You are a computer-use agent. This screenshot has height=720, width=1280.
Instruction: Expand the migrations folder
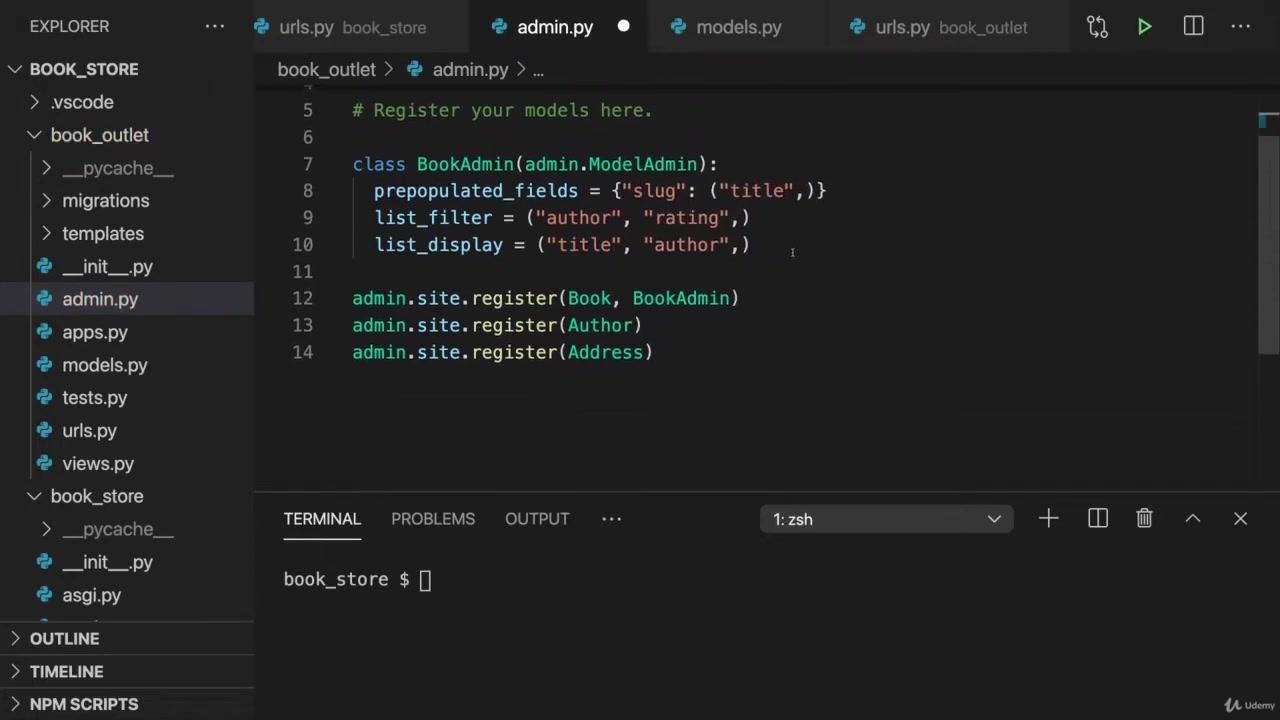[105, 201]
